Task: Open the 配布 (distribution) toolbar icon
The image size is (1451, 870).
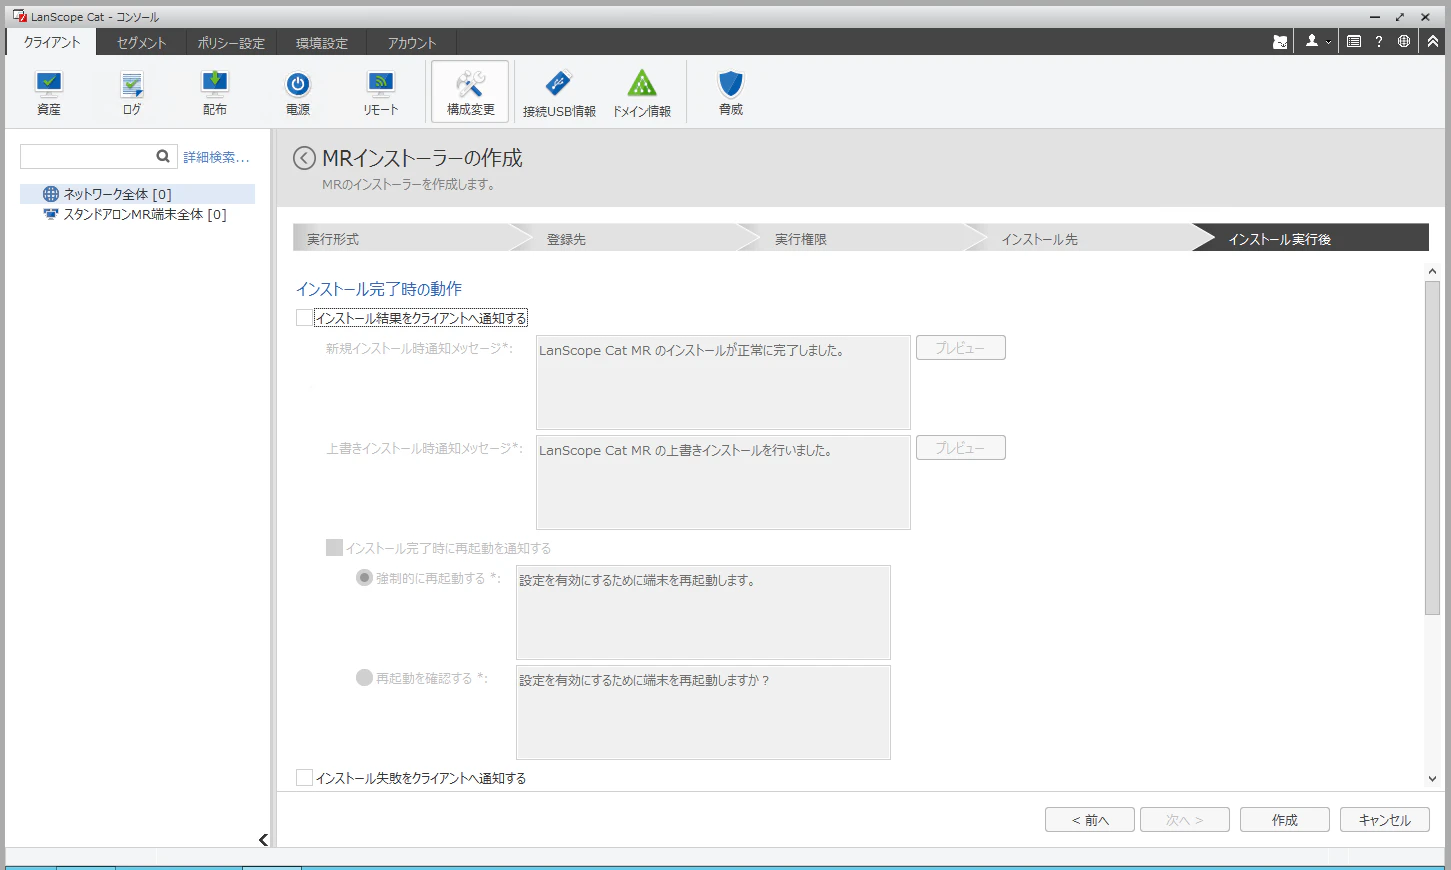Action: pos(215,92)
